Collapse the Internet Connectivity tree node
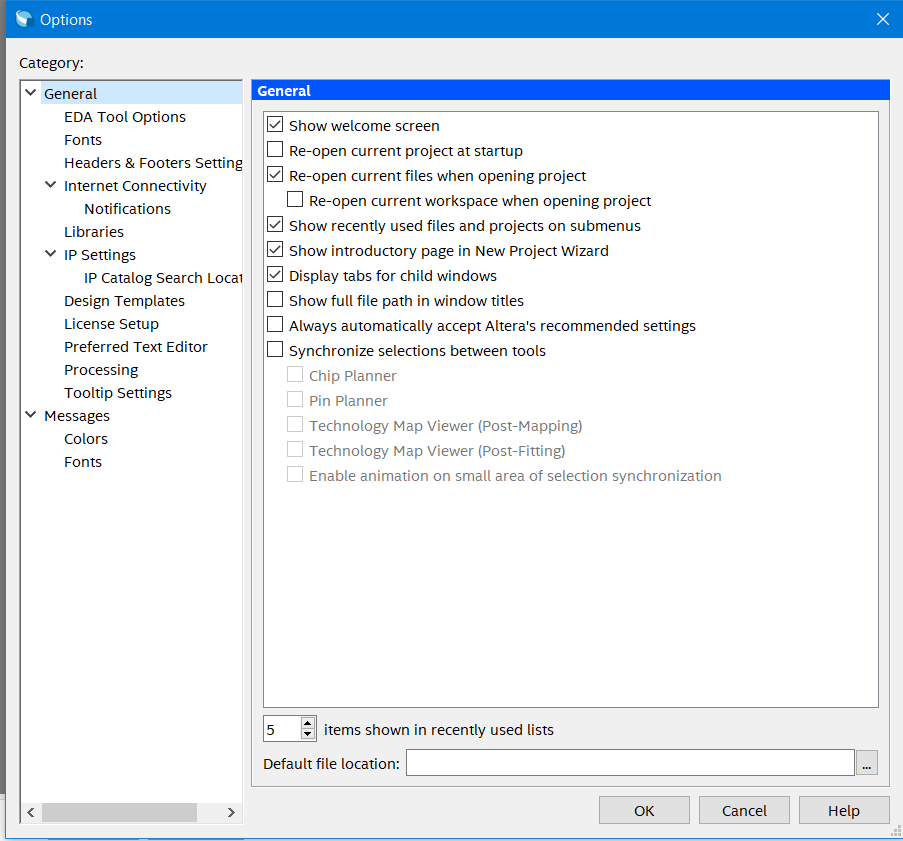Screen dimensions: 903x841 (51, 184)
